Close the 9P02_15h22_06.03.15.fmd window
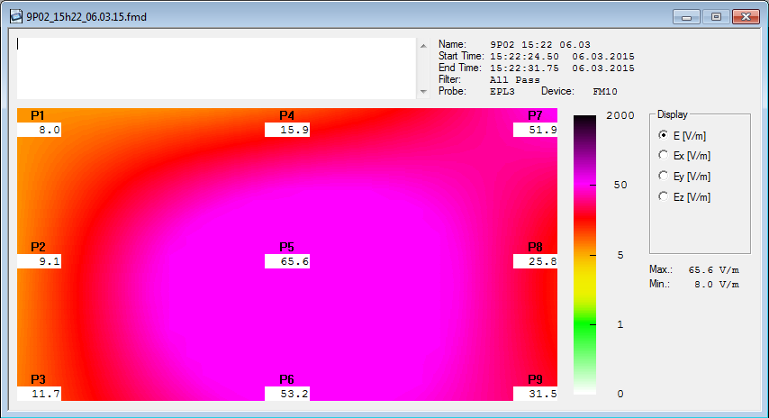Viewport: 769px width, 418px height. pyautogui.click(x=746, y=17)
